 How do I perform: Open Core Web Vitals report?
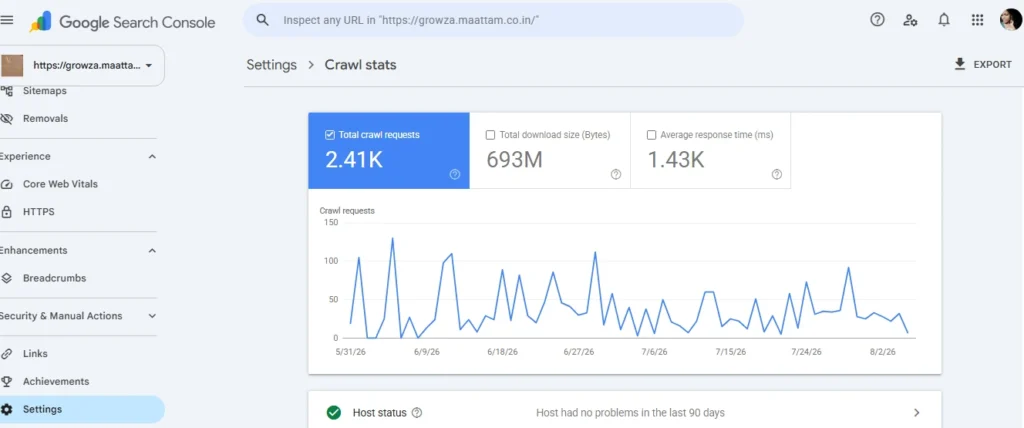(x=60, y=184)
